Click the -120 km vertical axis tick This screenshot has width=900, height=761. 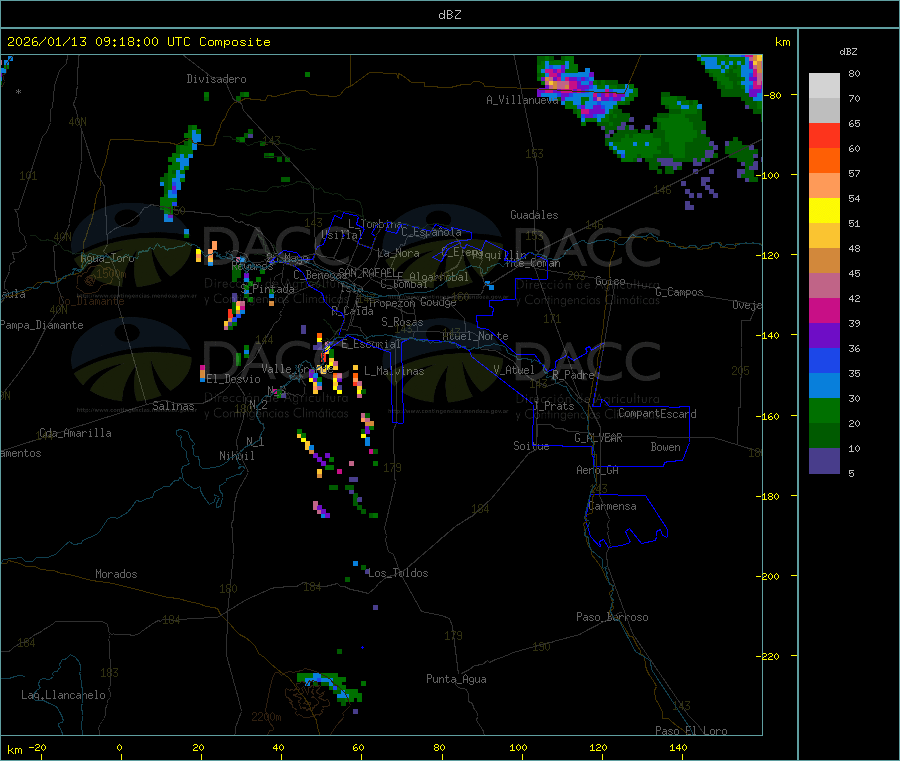click(x=772, y=255)
